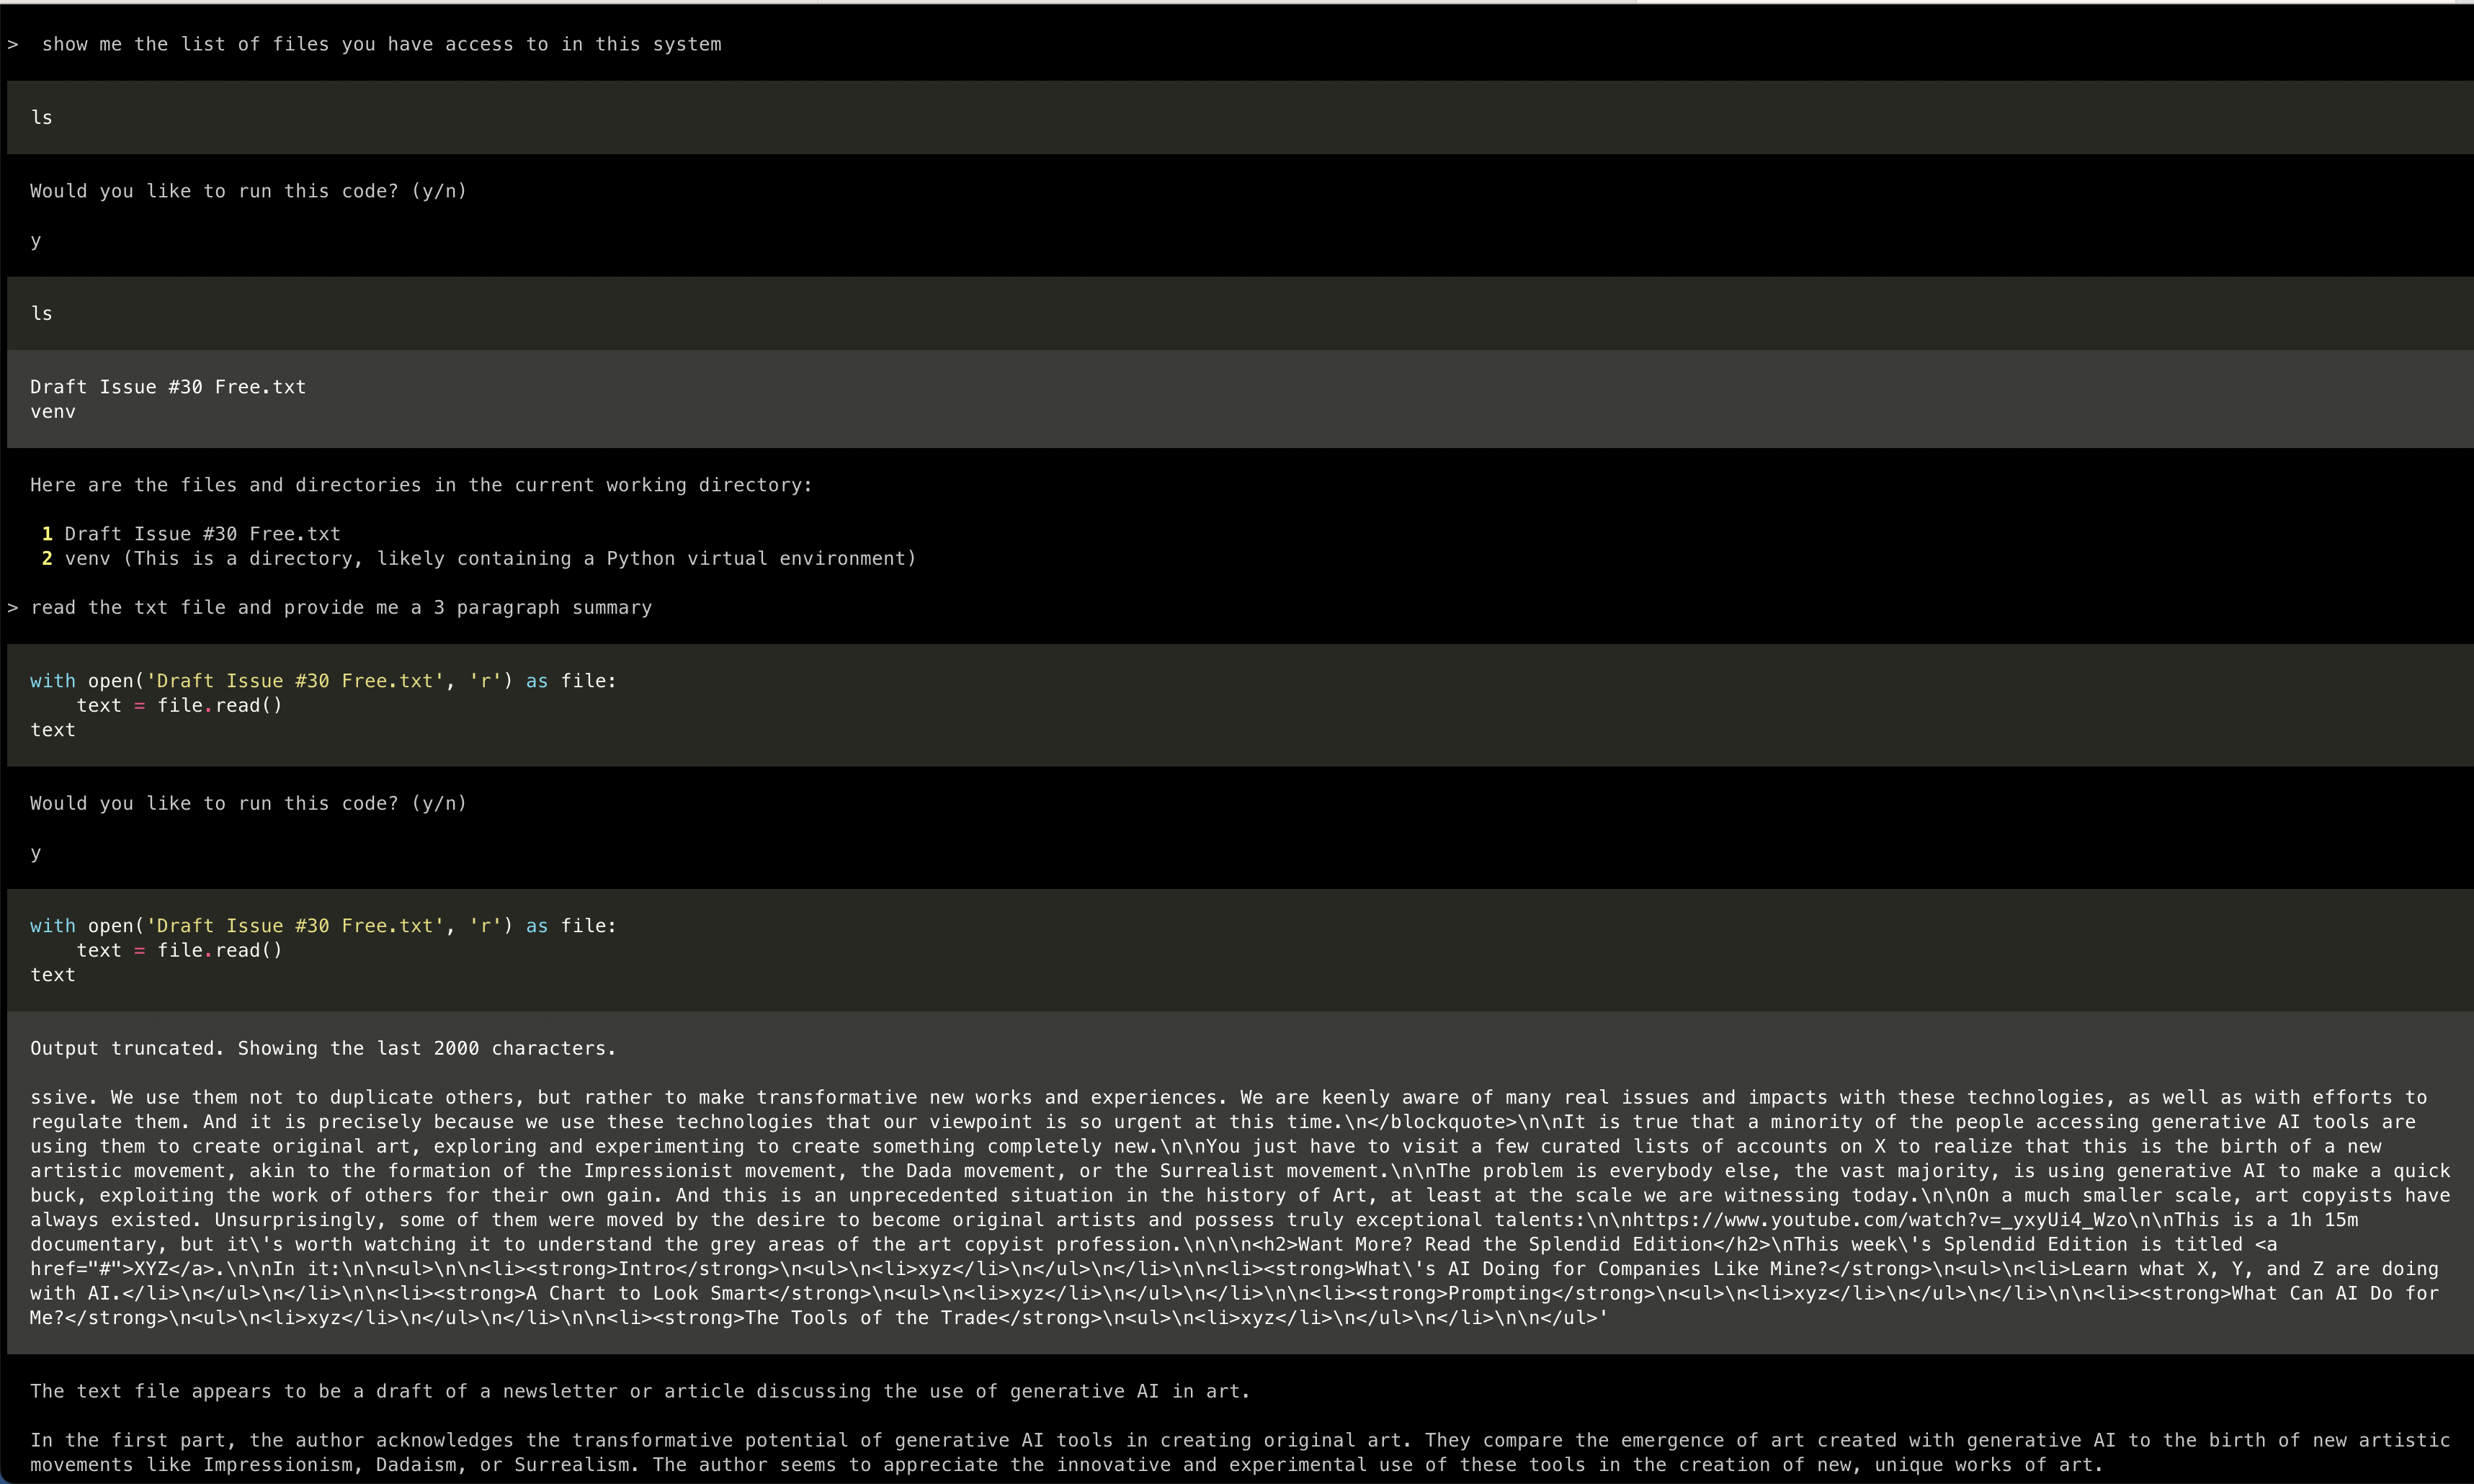Click the first 'Would you like to run this code? (y/n)'

(x=248, y=191)
